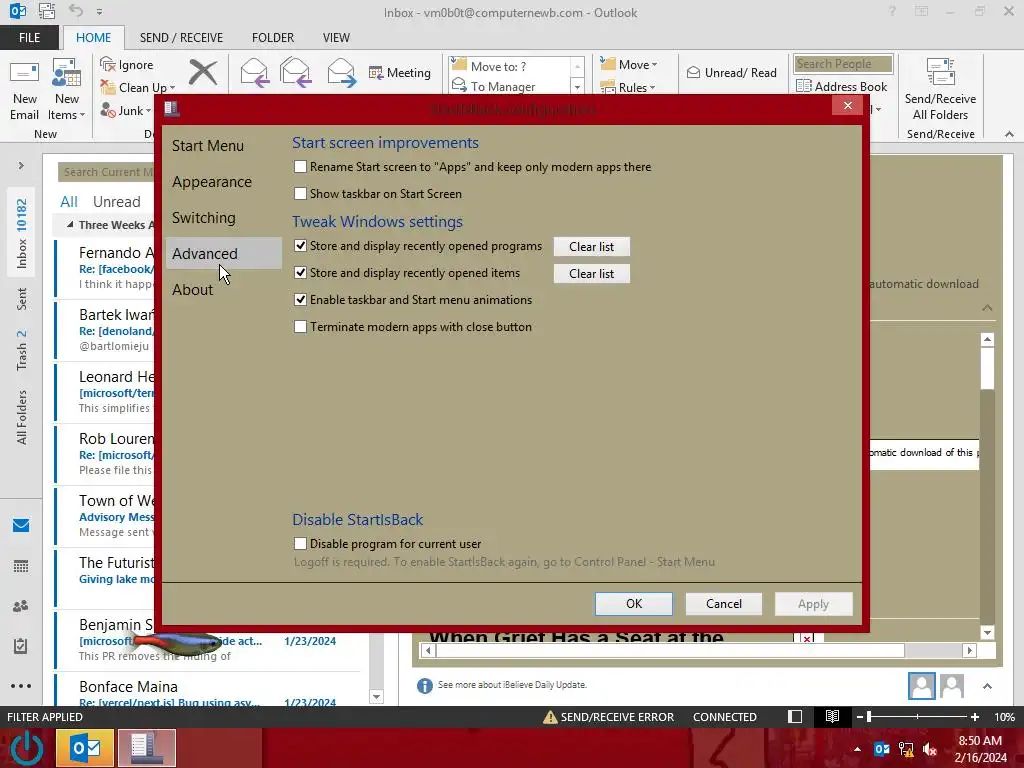Collapse the Outlook ribbon

pyautogui.click(x=1009, y=134)
